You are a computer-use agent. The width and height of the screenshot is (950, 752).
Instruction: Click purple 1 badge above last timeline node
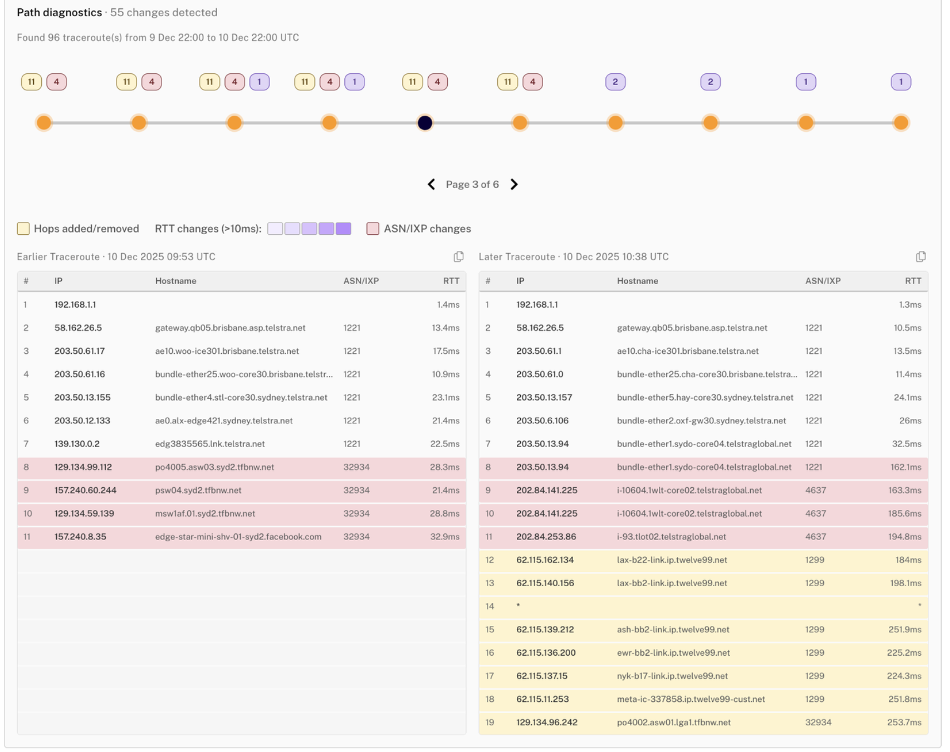(901, 82)
